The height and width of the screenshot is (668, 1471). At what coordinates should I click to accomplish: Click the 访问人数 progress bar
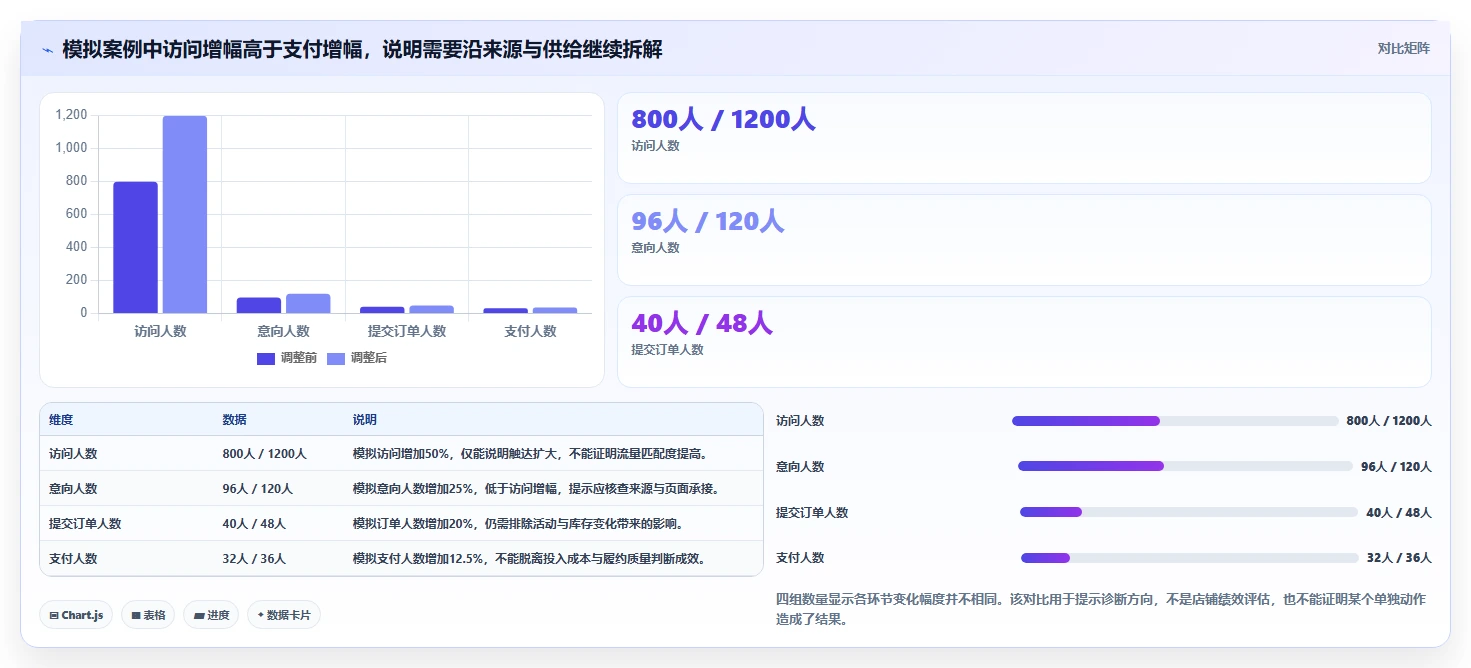coord(1175,421)
